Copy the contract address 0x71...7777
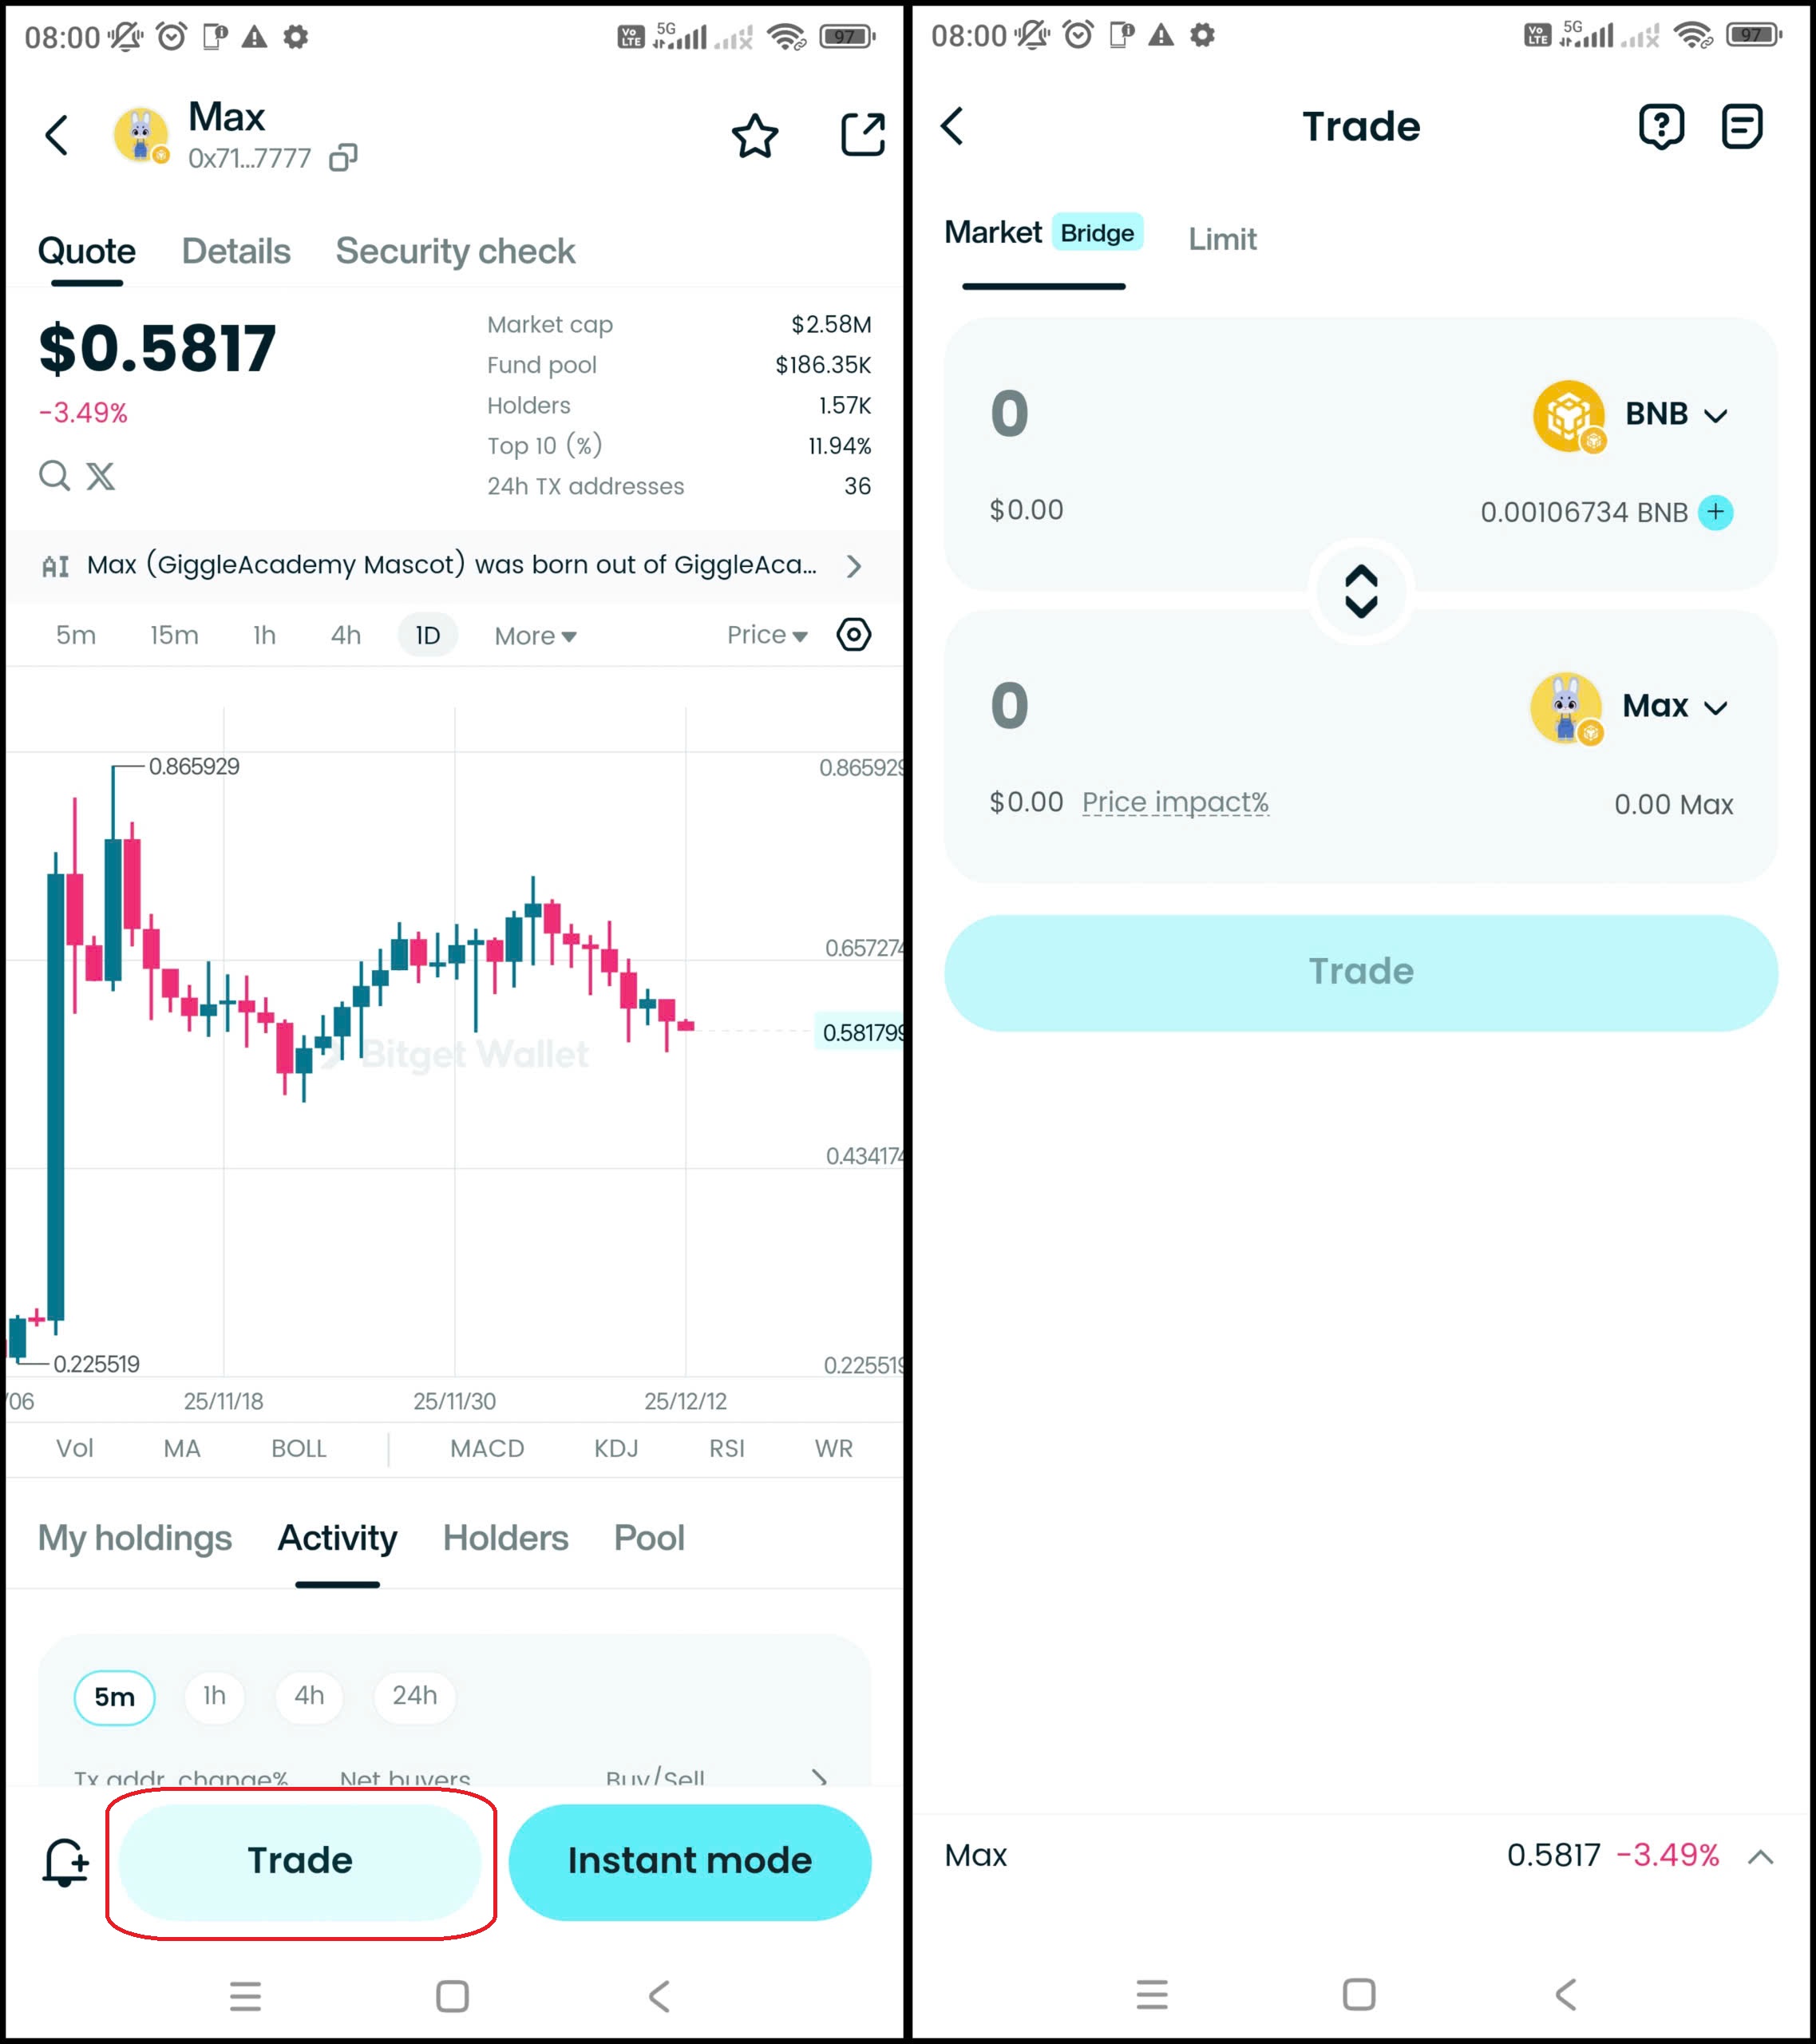This screenshot has width=1816, height=2044. pos(344,158)
